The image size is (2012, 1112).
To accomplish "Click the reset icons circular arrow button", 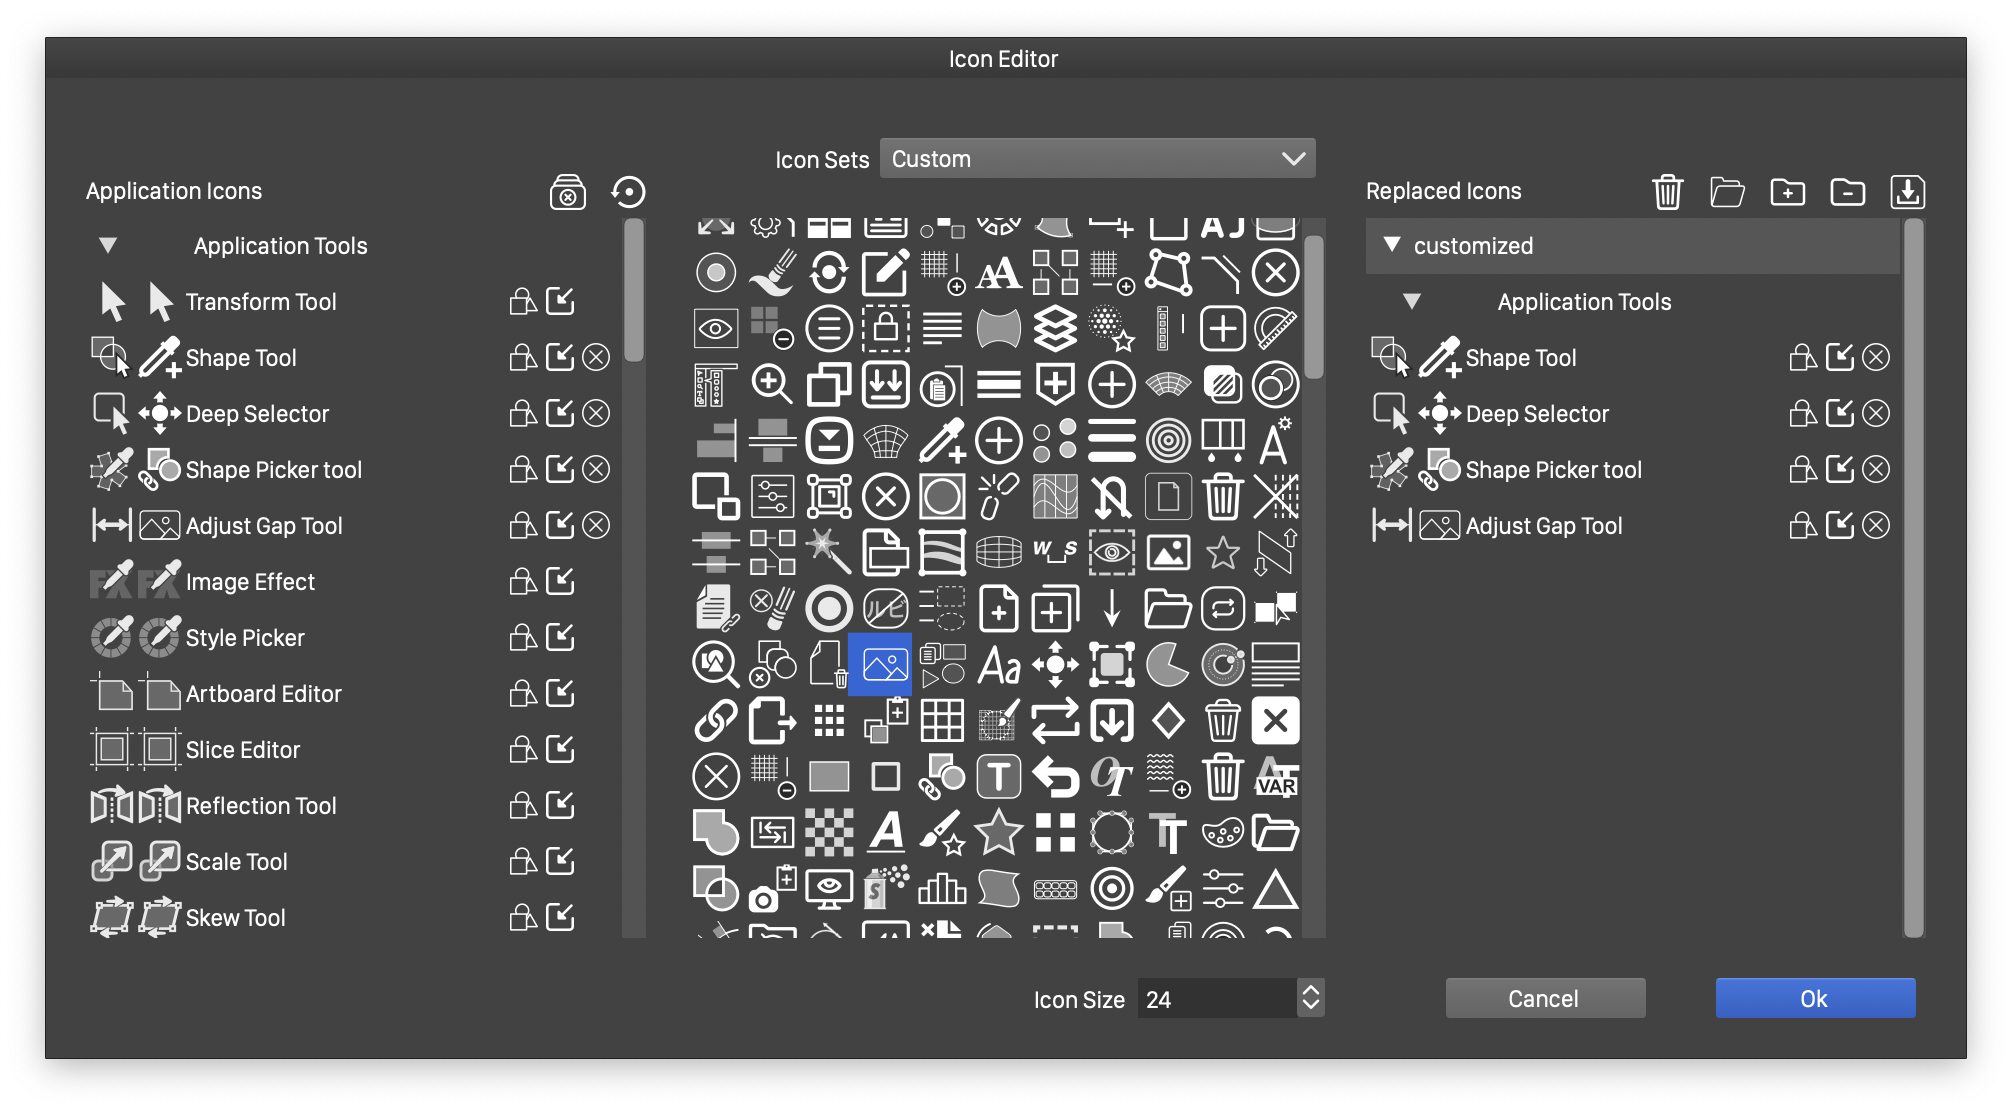I will [x=629, y=191].
